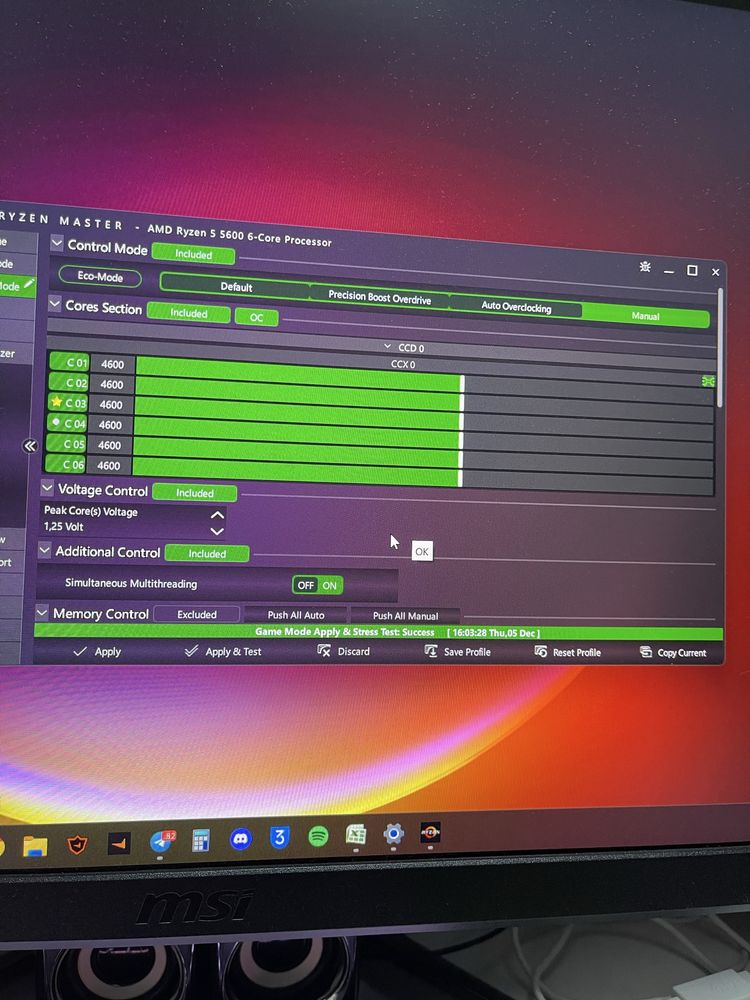This screenshot has width=750, height=1000.
Task: Open the dark orange-arrow app in taskbar
Action: click(x=119, y=843)
